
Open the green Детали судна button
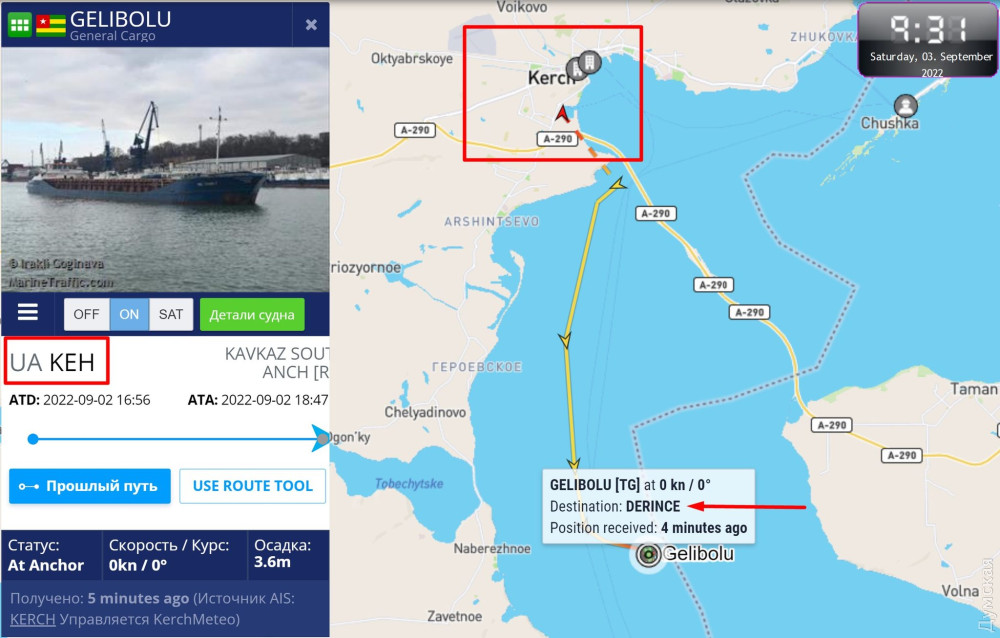(252, 315)
